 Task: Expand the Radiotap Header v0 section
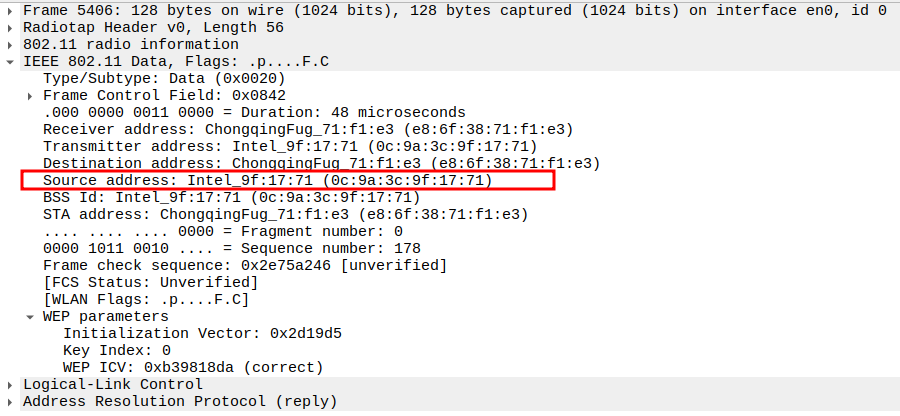11,28
